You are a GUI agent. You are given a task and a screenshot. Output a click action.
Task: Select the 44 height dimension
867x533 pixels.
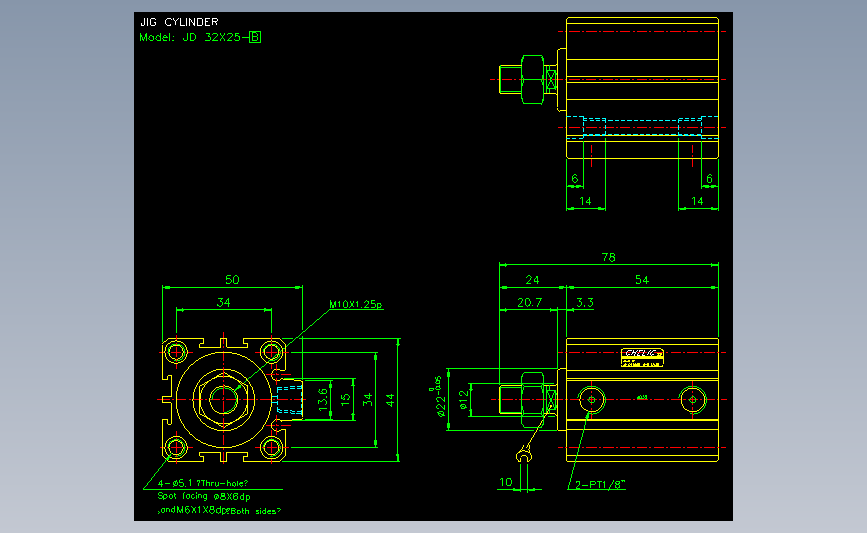click(390, 400)
